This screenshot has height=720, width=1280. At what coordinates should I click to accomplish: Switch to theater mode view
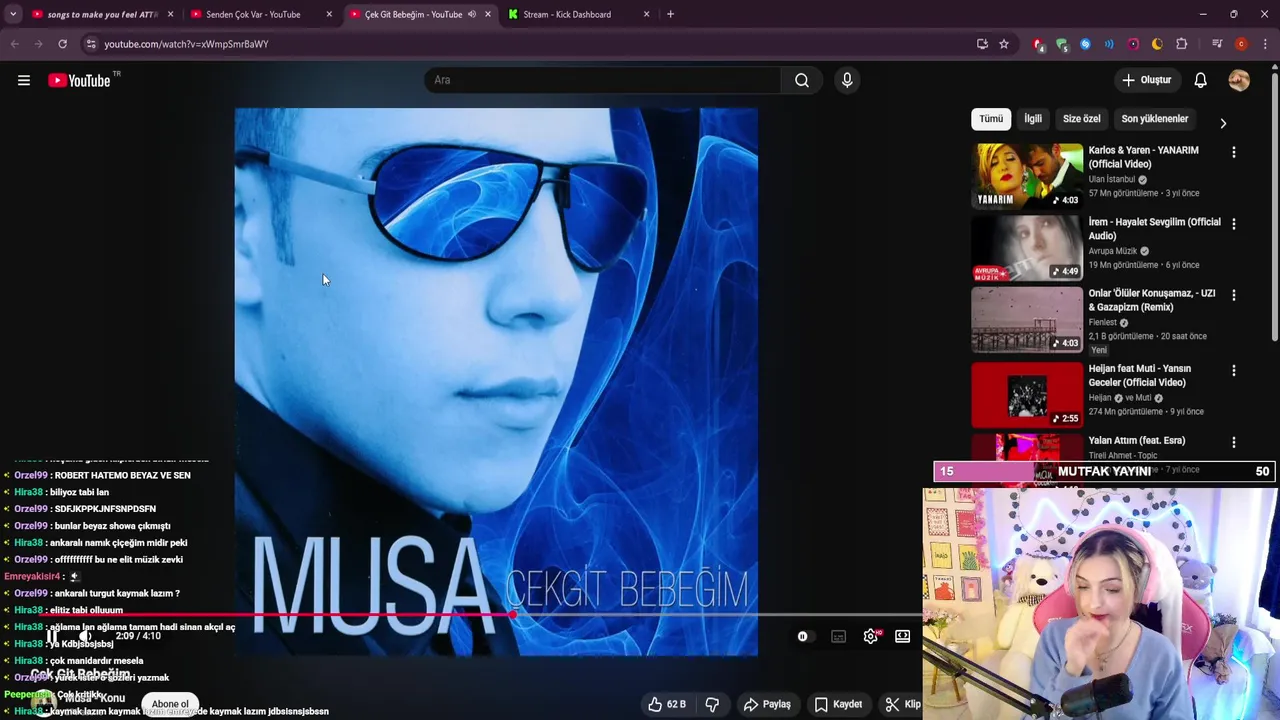(903, 636)
